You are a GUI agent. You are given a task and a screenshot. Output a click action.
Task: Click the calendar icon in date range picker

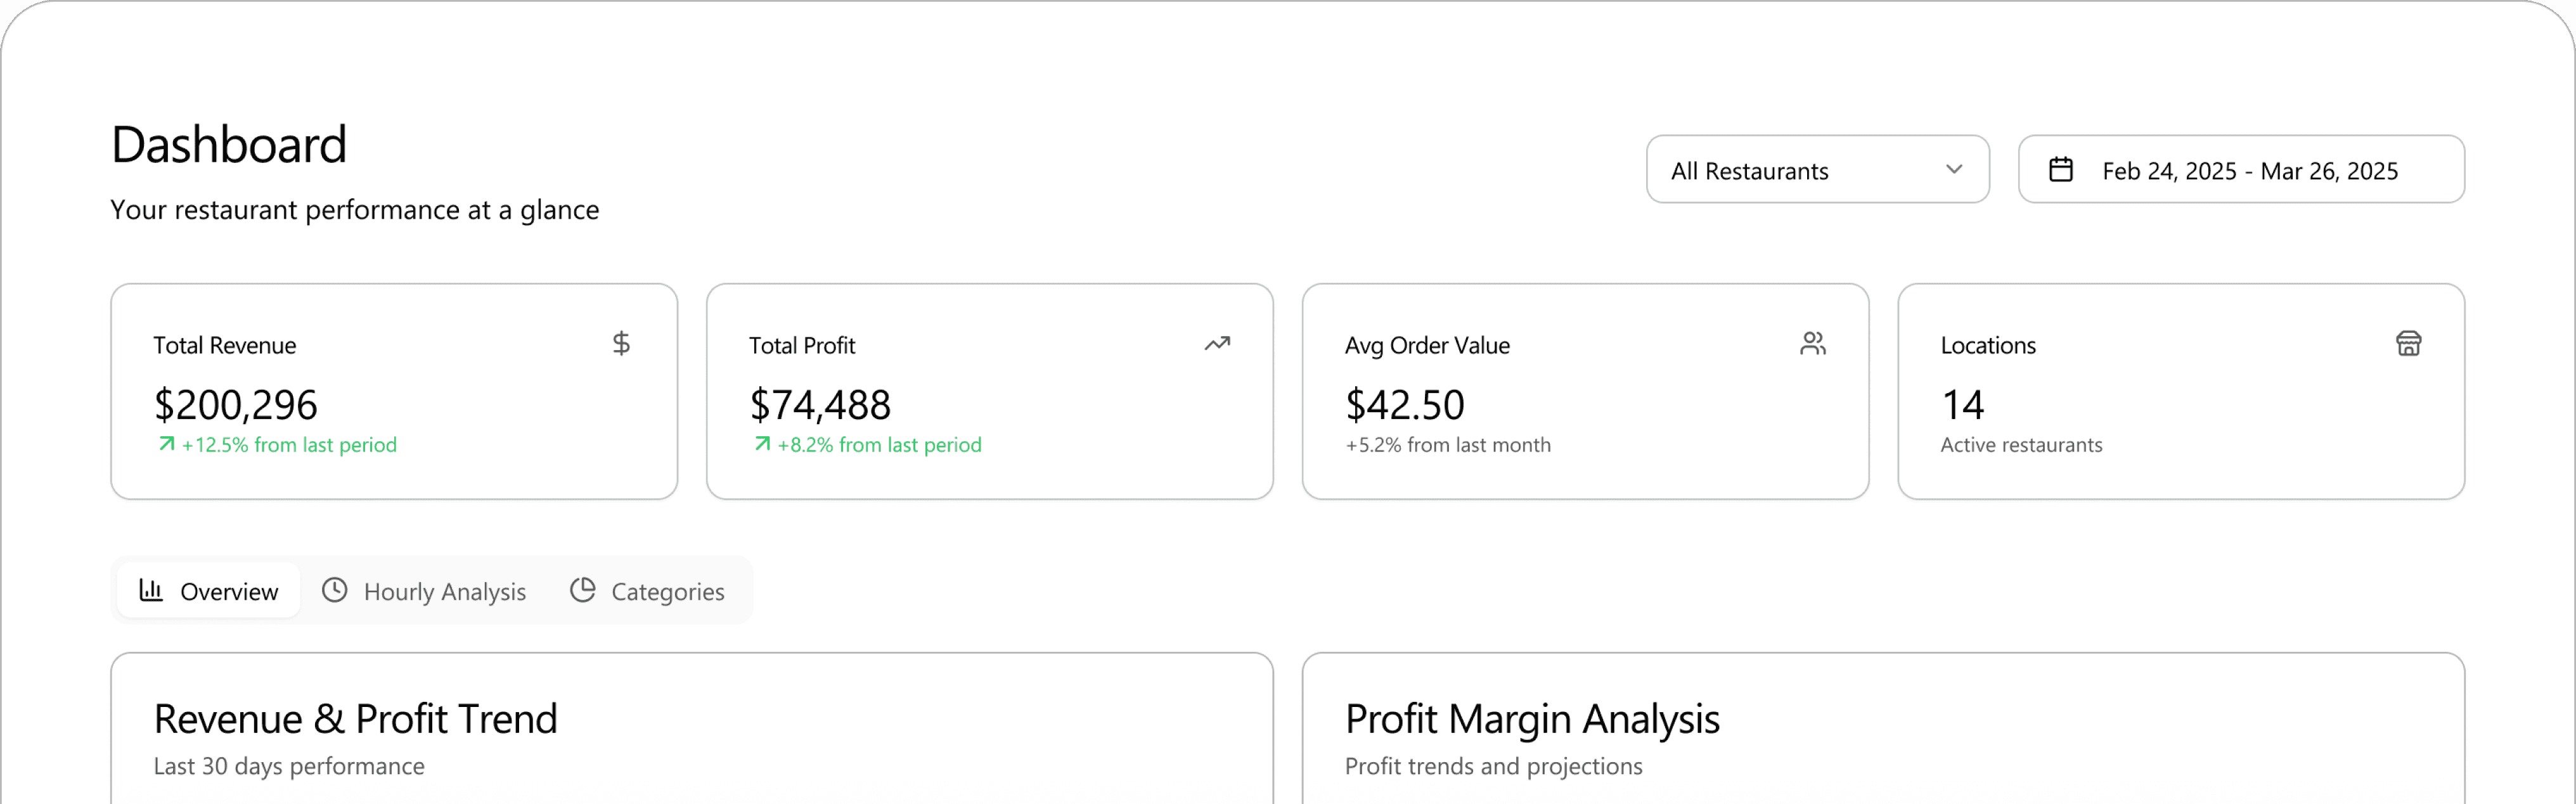point(2061,169)
